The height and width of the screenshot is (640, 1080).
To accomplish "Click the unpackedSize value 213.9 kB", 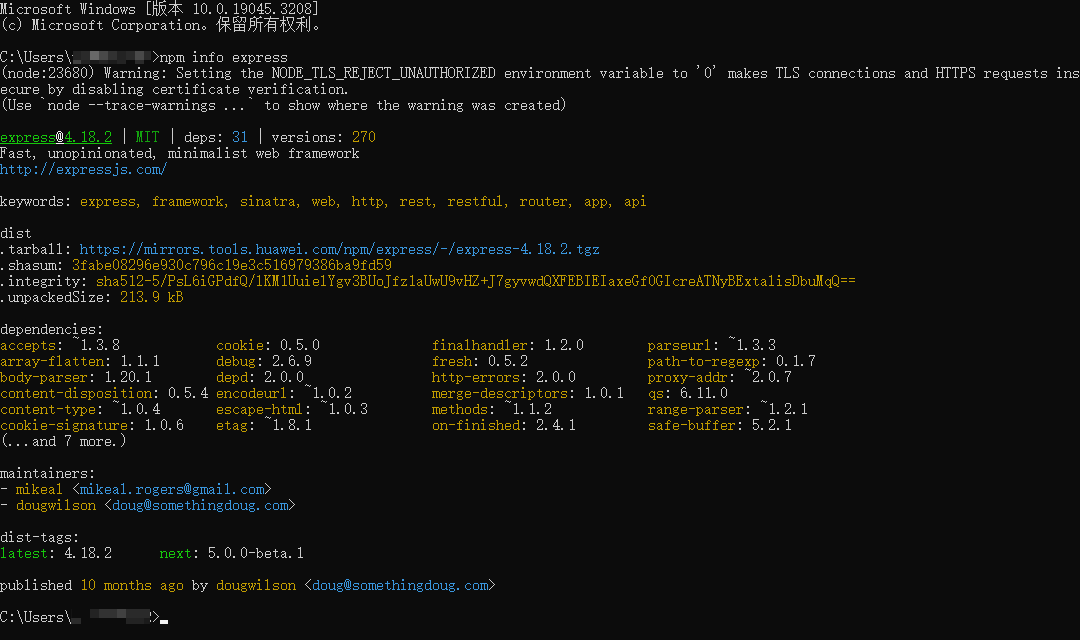I will (x=152, y=298).
